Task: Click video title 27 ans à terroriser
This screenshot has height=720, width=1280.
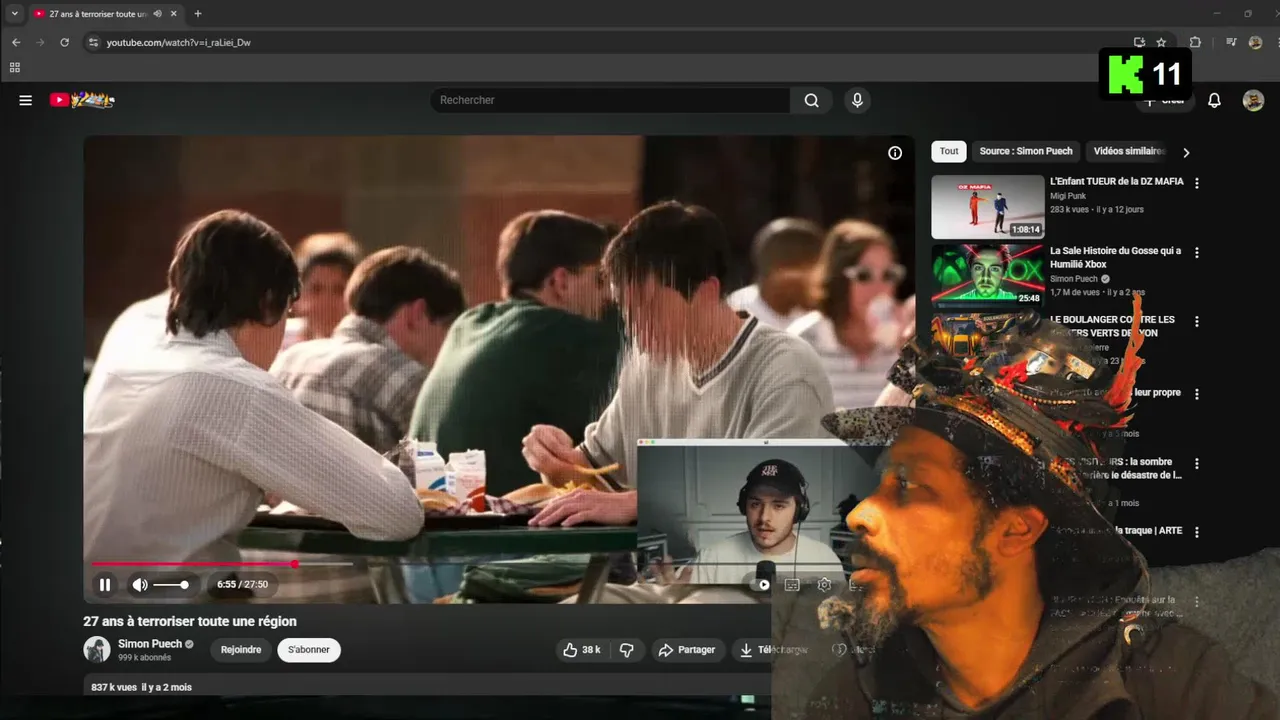Action: point(190,621)
